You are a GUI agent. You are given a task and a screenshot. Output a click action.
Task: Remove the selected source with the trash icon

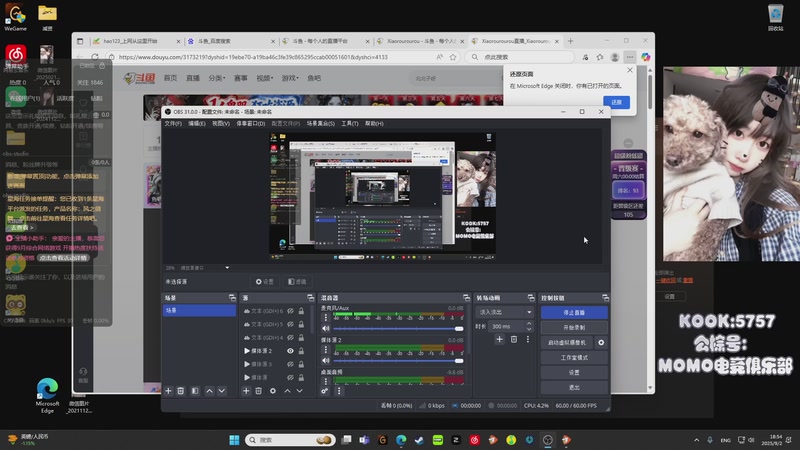[259, 391]
